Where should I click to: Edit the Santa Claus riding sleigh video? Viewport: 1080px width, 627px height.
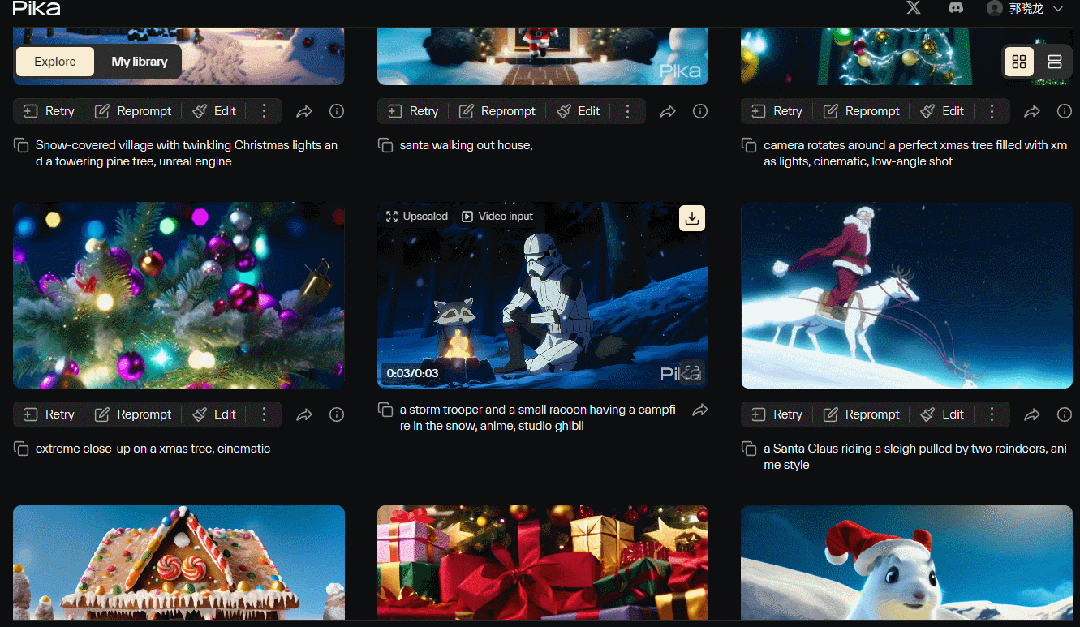[942, 414]
